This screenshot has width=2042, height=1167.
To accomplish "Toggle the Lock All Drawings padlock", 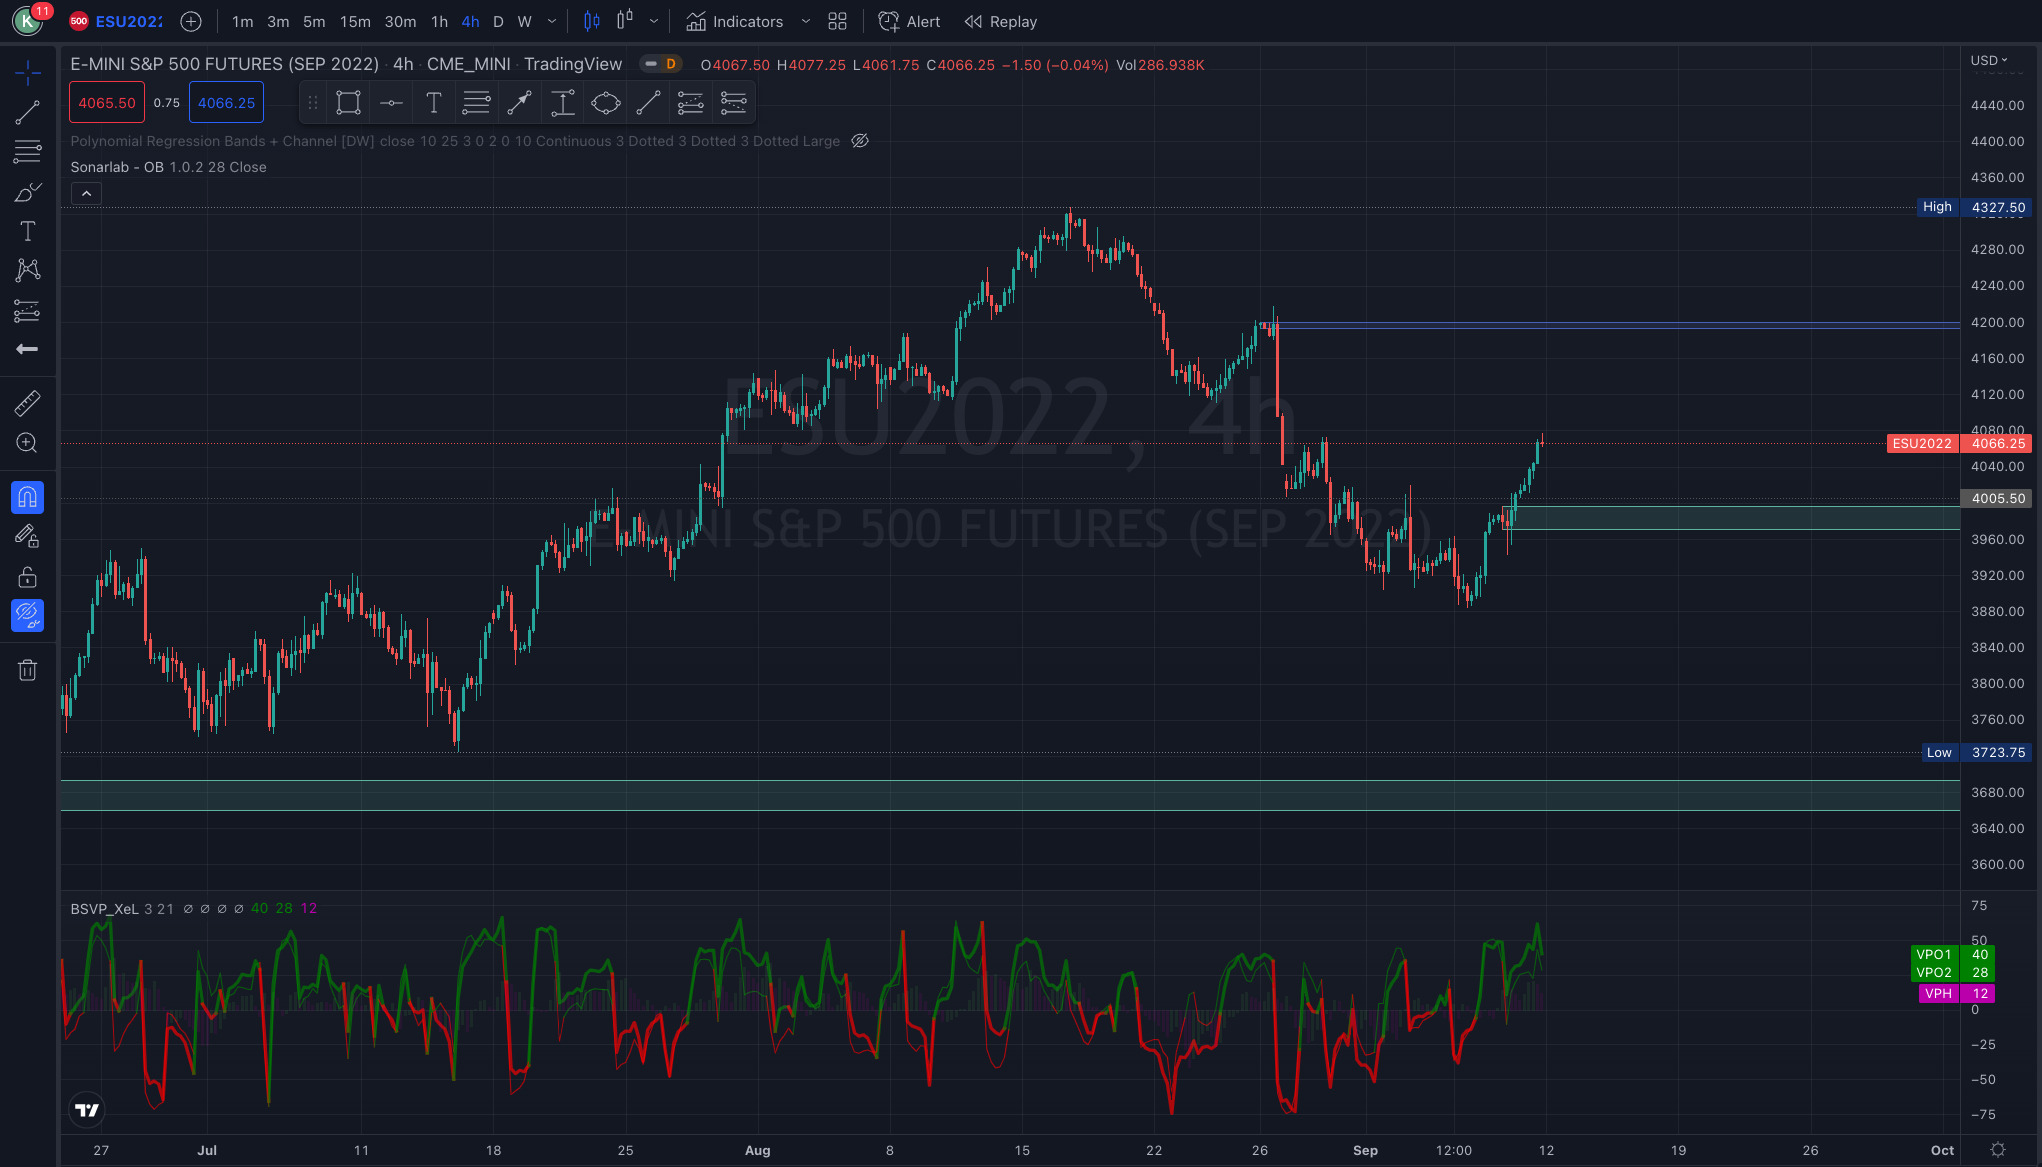I will [27, 577].
